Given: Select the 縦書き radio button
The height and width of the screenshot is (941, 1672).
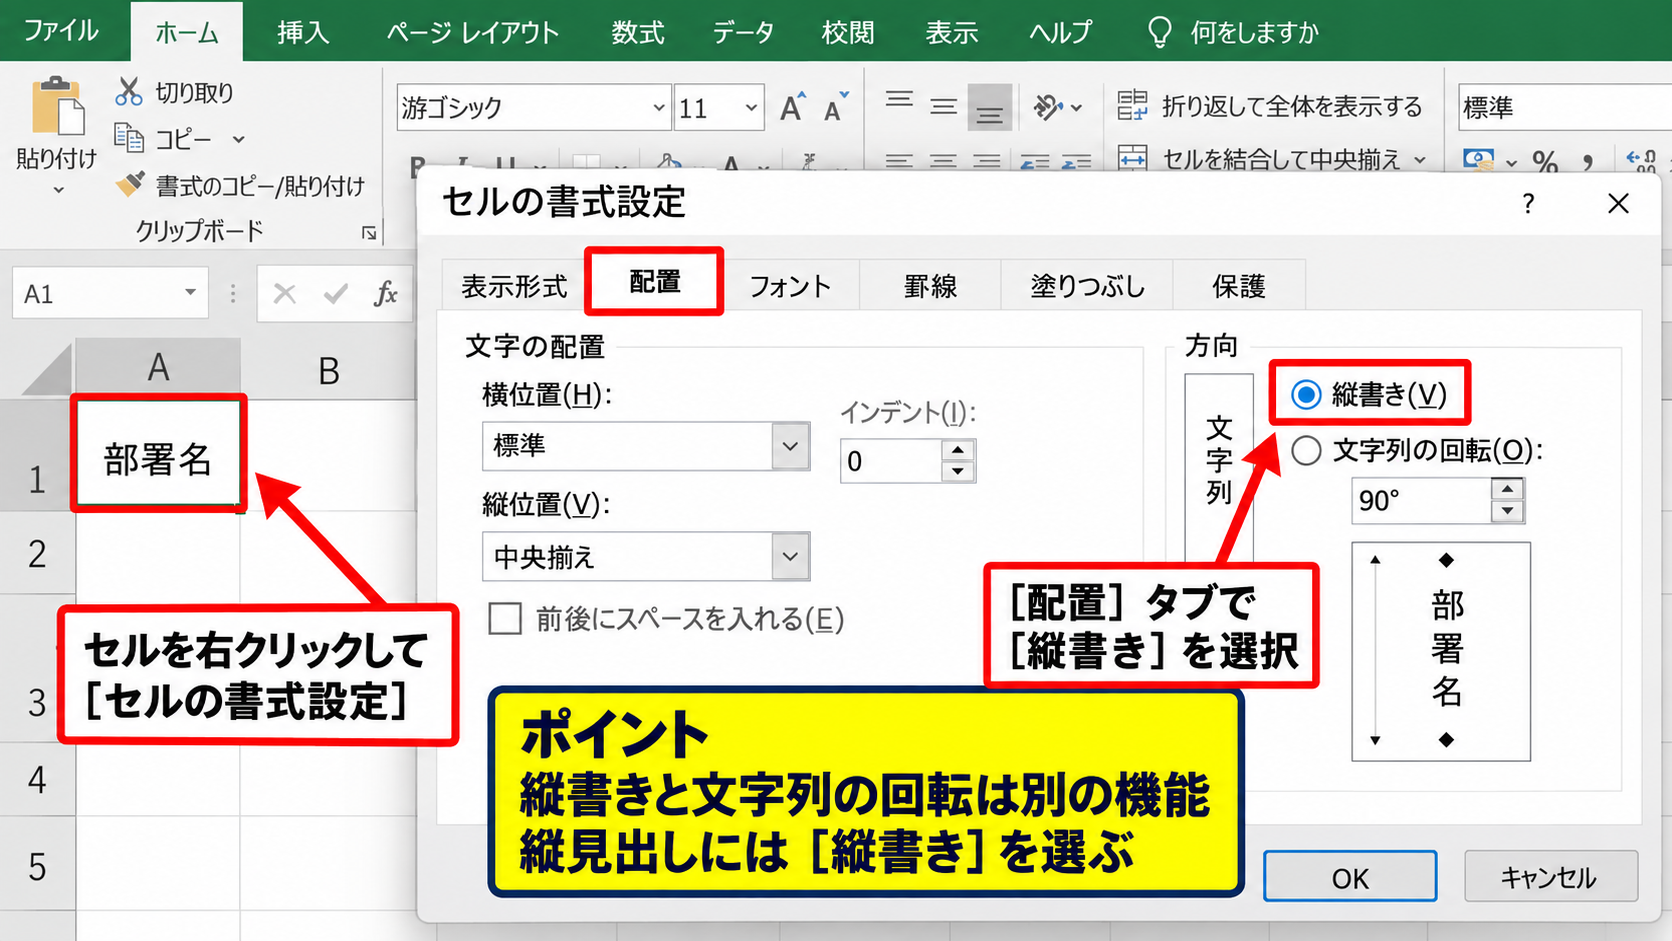Looking at the screenshot, I should point(1306,395).
